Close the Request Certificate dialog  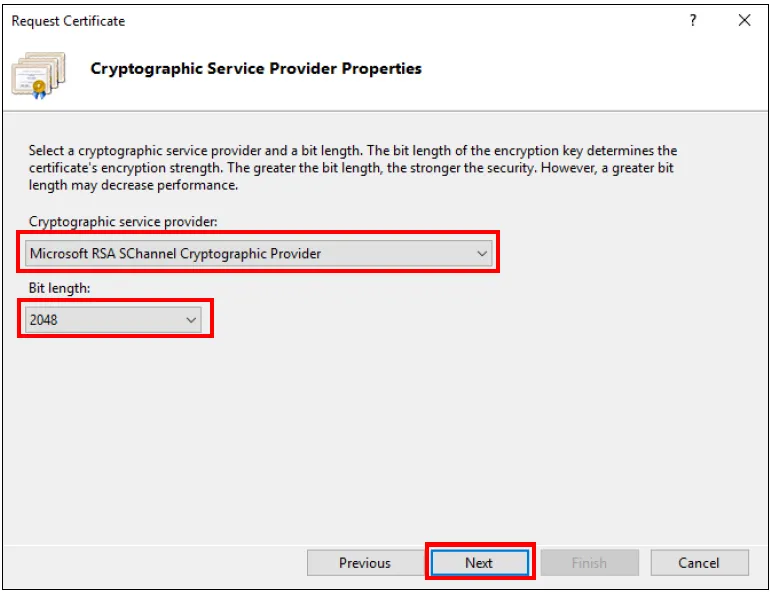tap(744, 20)
